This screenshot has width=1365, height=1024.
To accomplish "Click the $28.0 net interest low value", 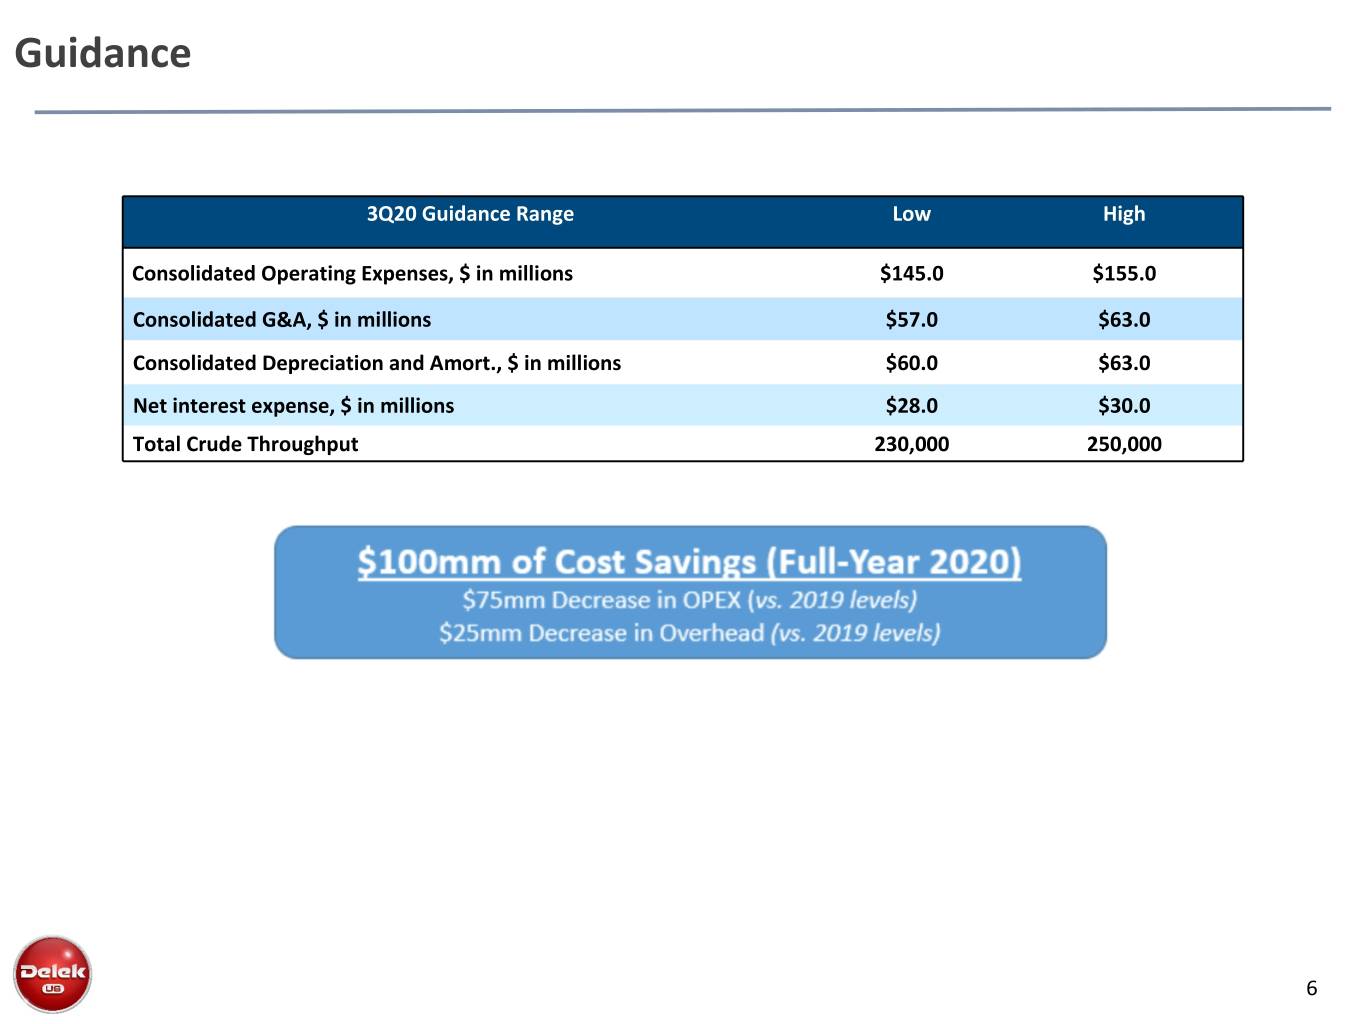I will pos(911,406).
